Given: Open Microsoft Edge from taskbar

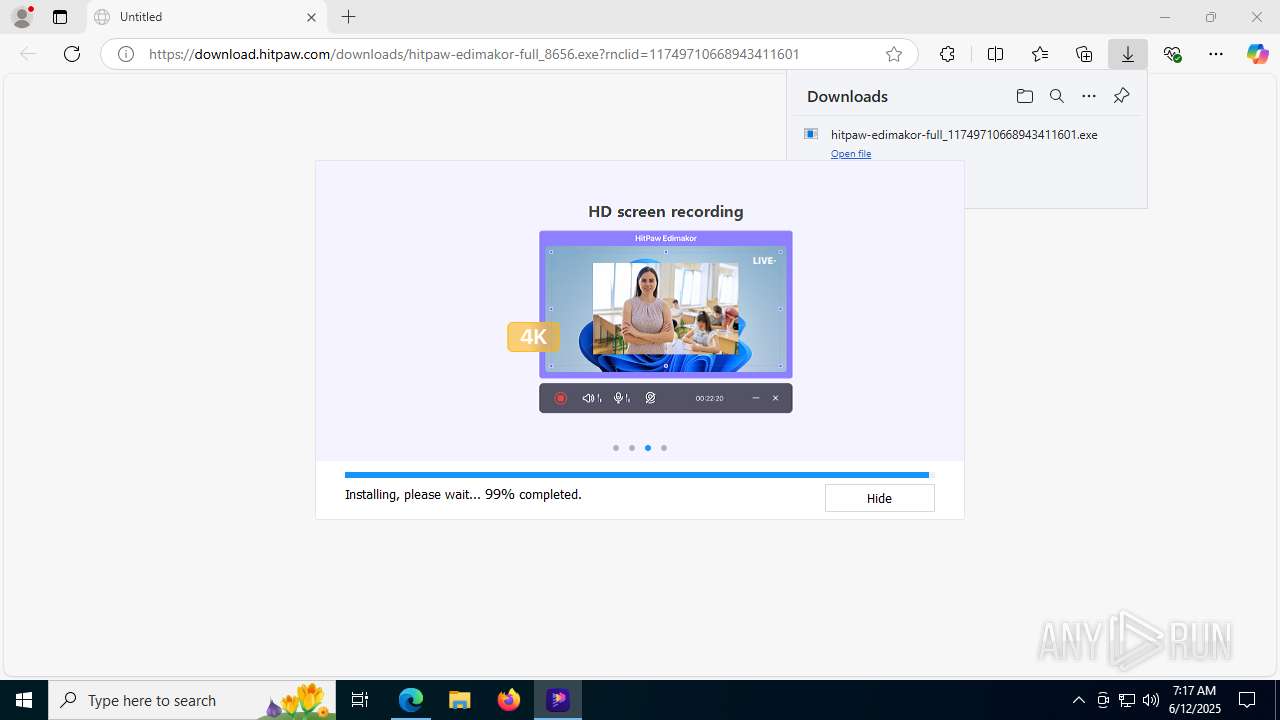Looking at the screenshot, I should [x=411, y=700].
